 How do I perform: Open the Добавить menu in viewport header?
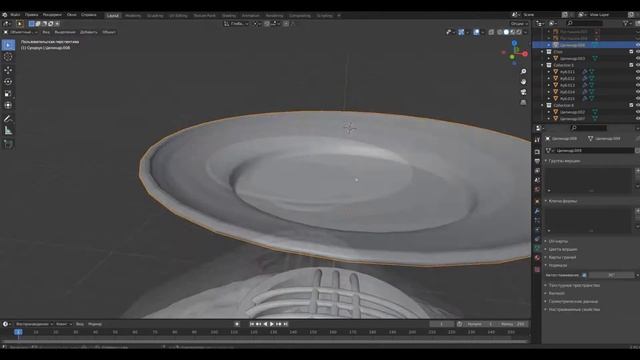89,32
